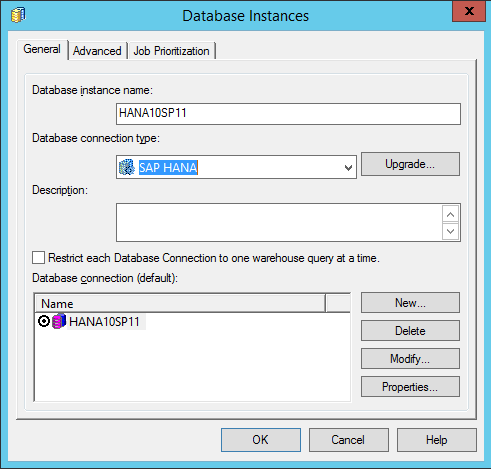Select the HANA10SP11 default connection radio button
This screenshot has height=470, width=491.
(44, 321)
